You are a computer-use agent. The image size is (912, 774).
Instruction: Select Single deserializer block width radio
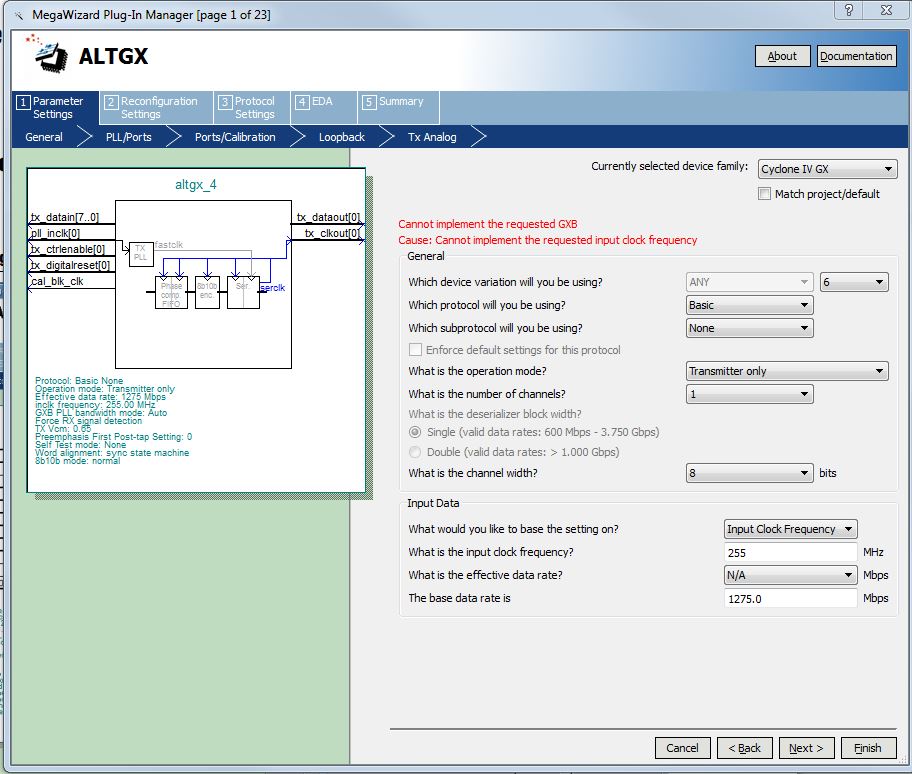pos(415,432)
